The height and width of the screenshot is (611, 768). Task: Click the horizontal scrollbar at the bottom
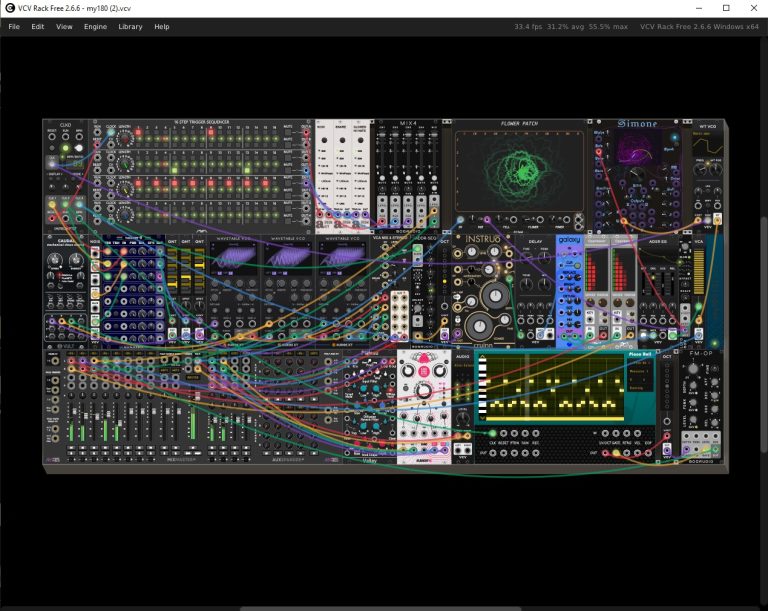pyautogui.click(x=381, y=609)
